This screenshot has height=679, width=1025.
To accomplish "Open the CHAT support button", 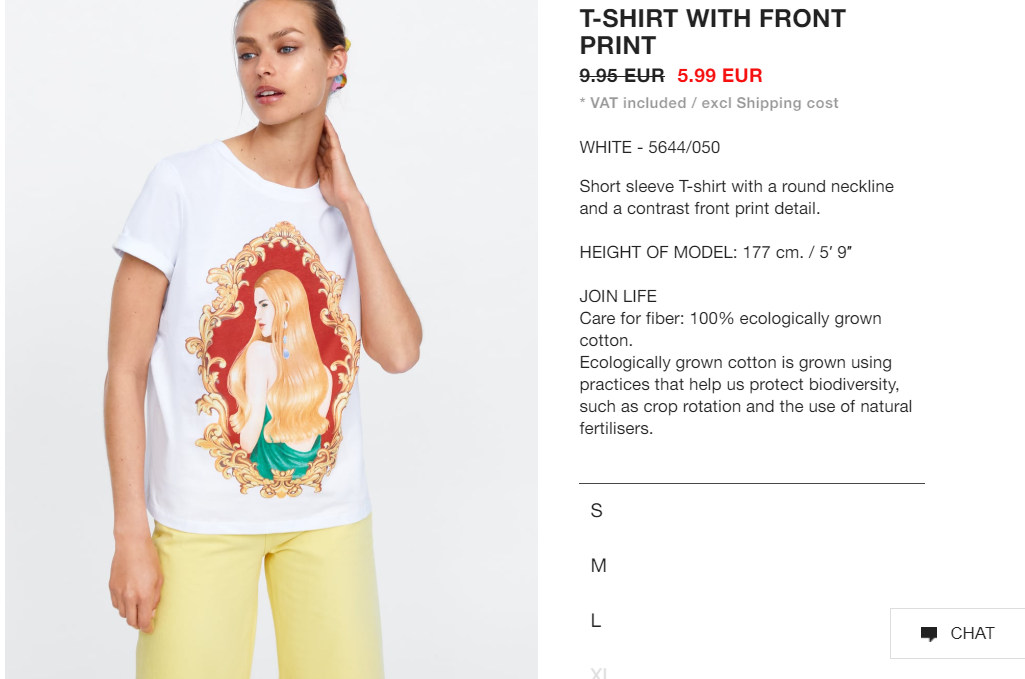I will click(x=957, y=633).
